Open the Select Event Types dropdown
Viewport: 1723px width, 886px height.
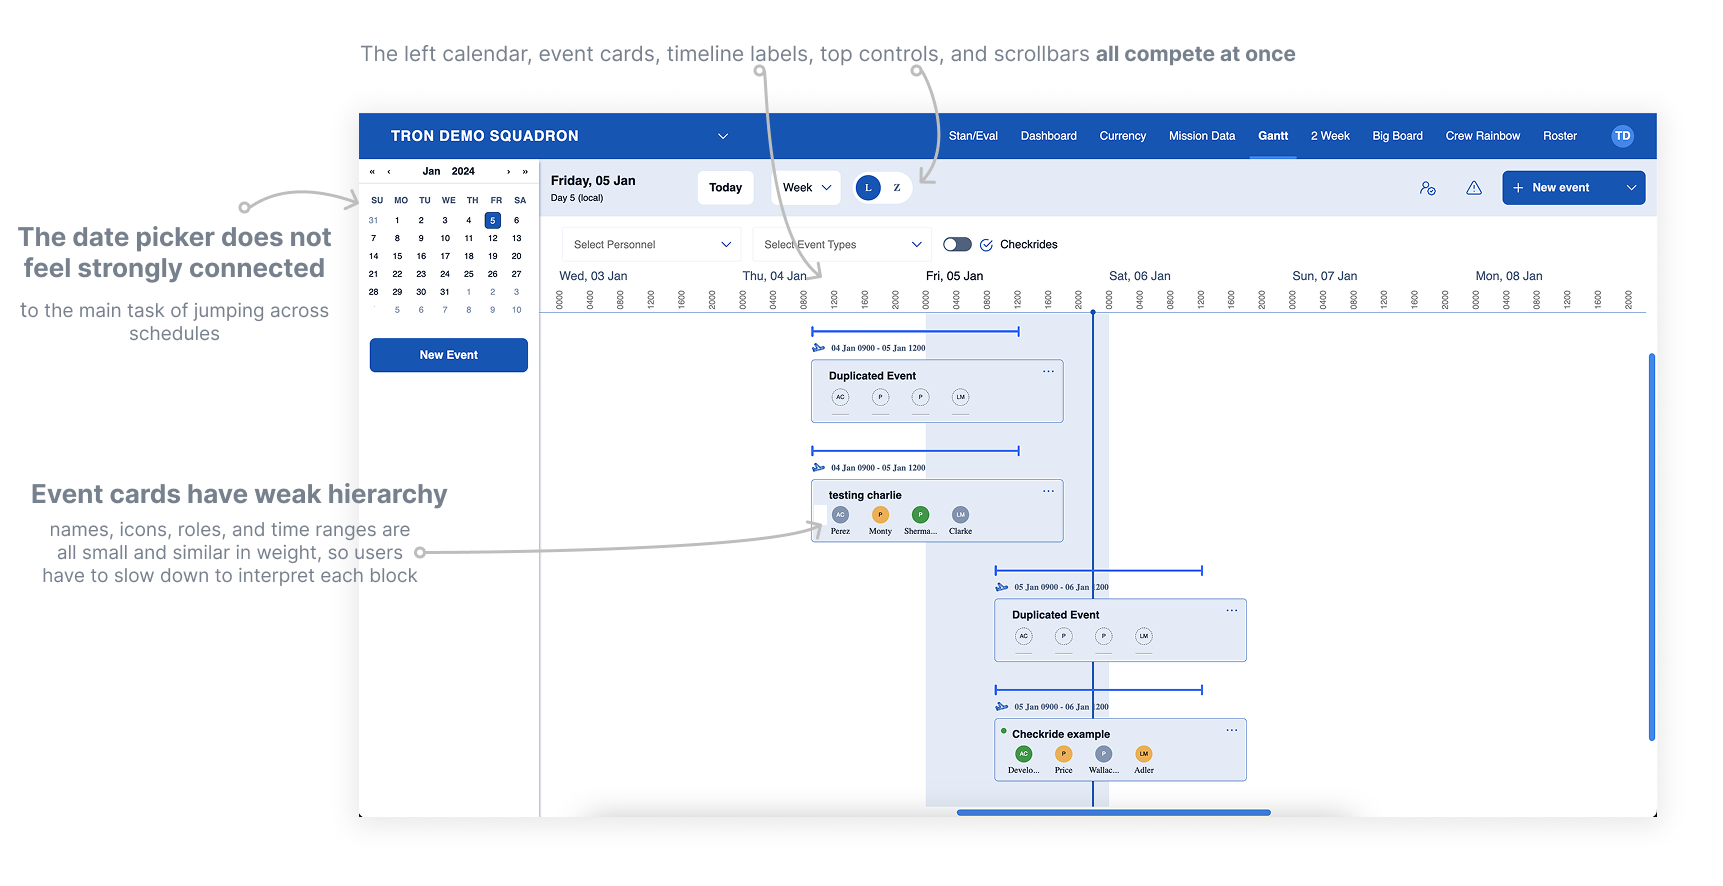click(x=841, y=245)
